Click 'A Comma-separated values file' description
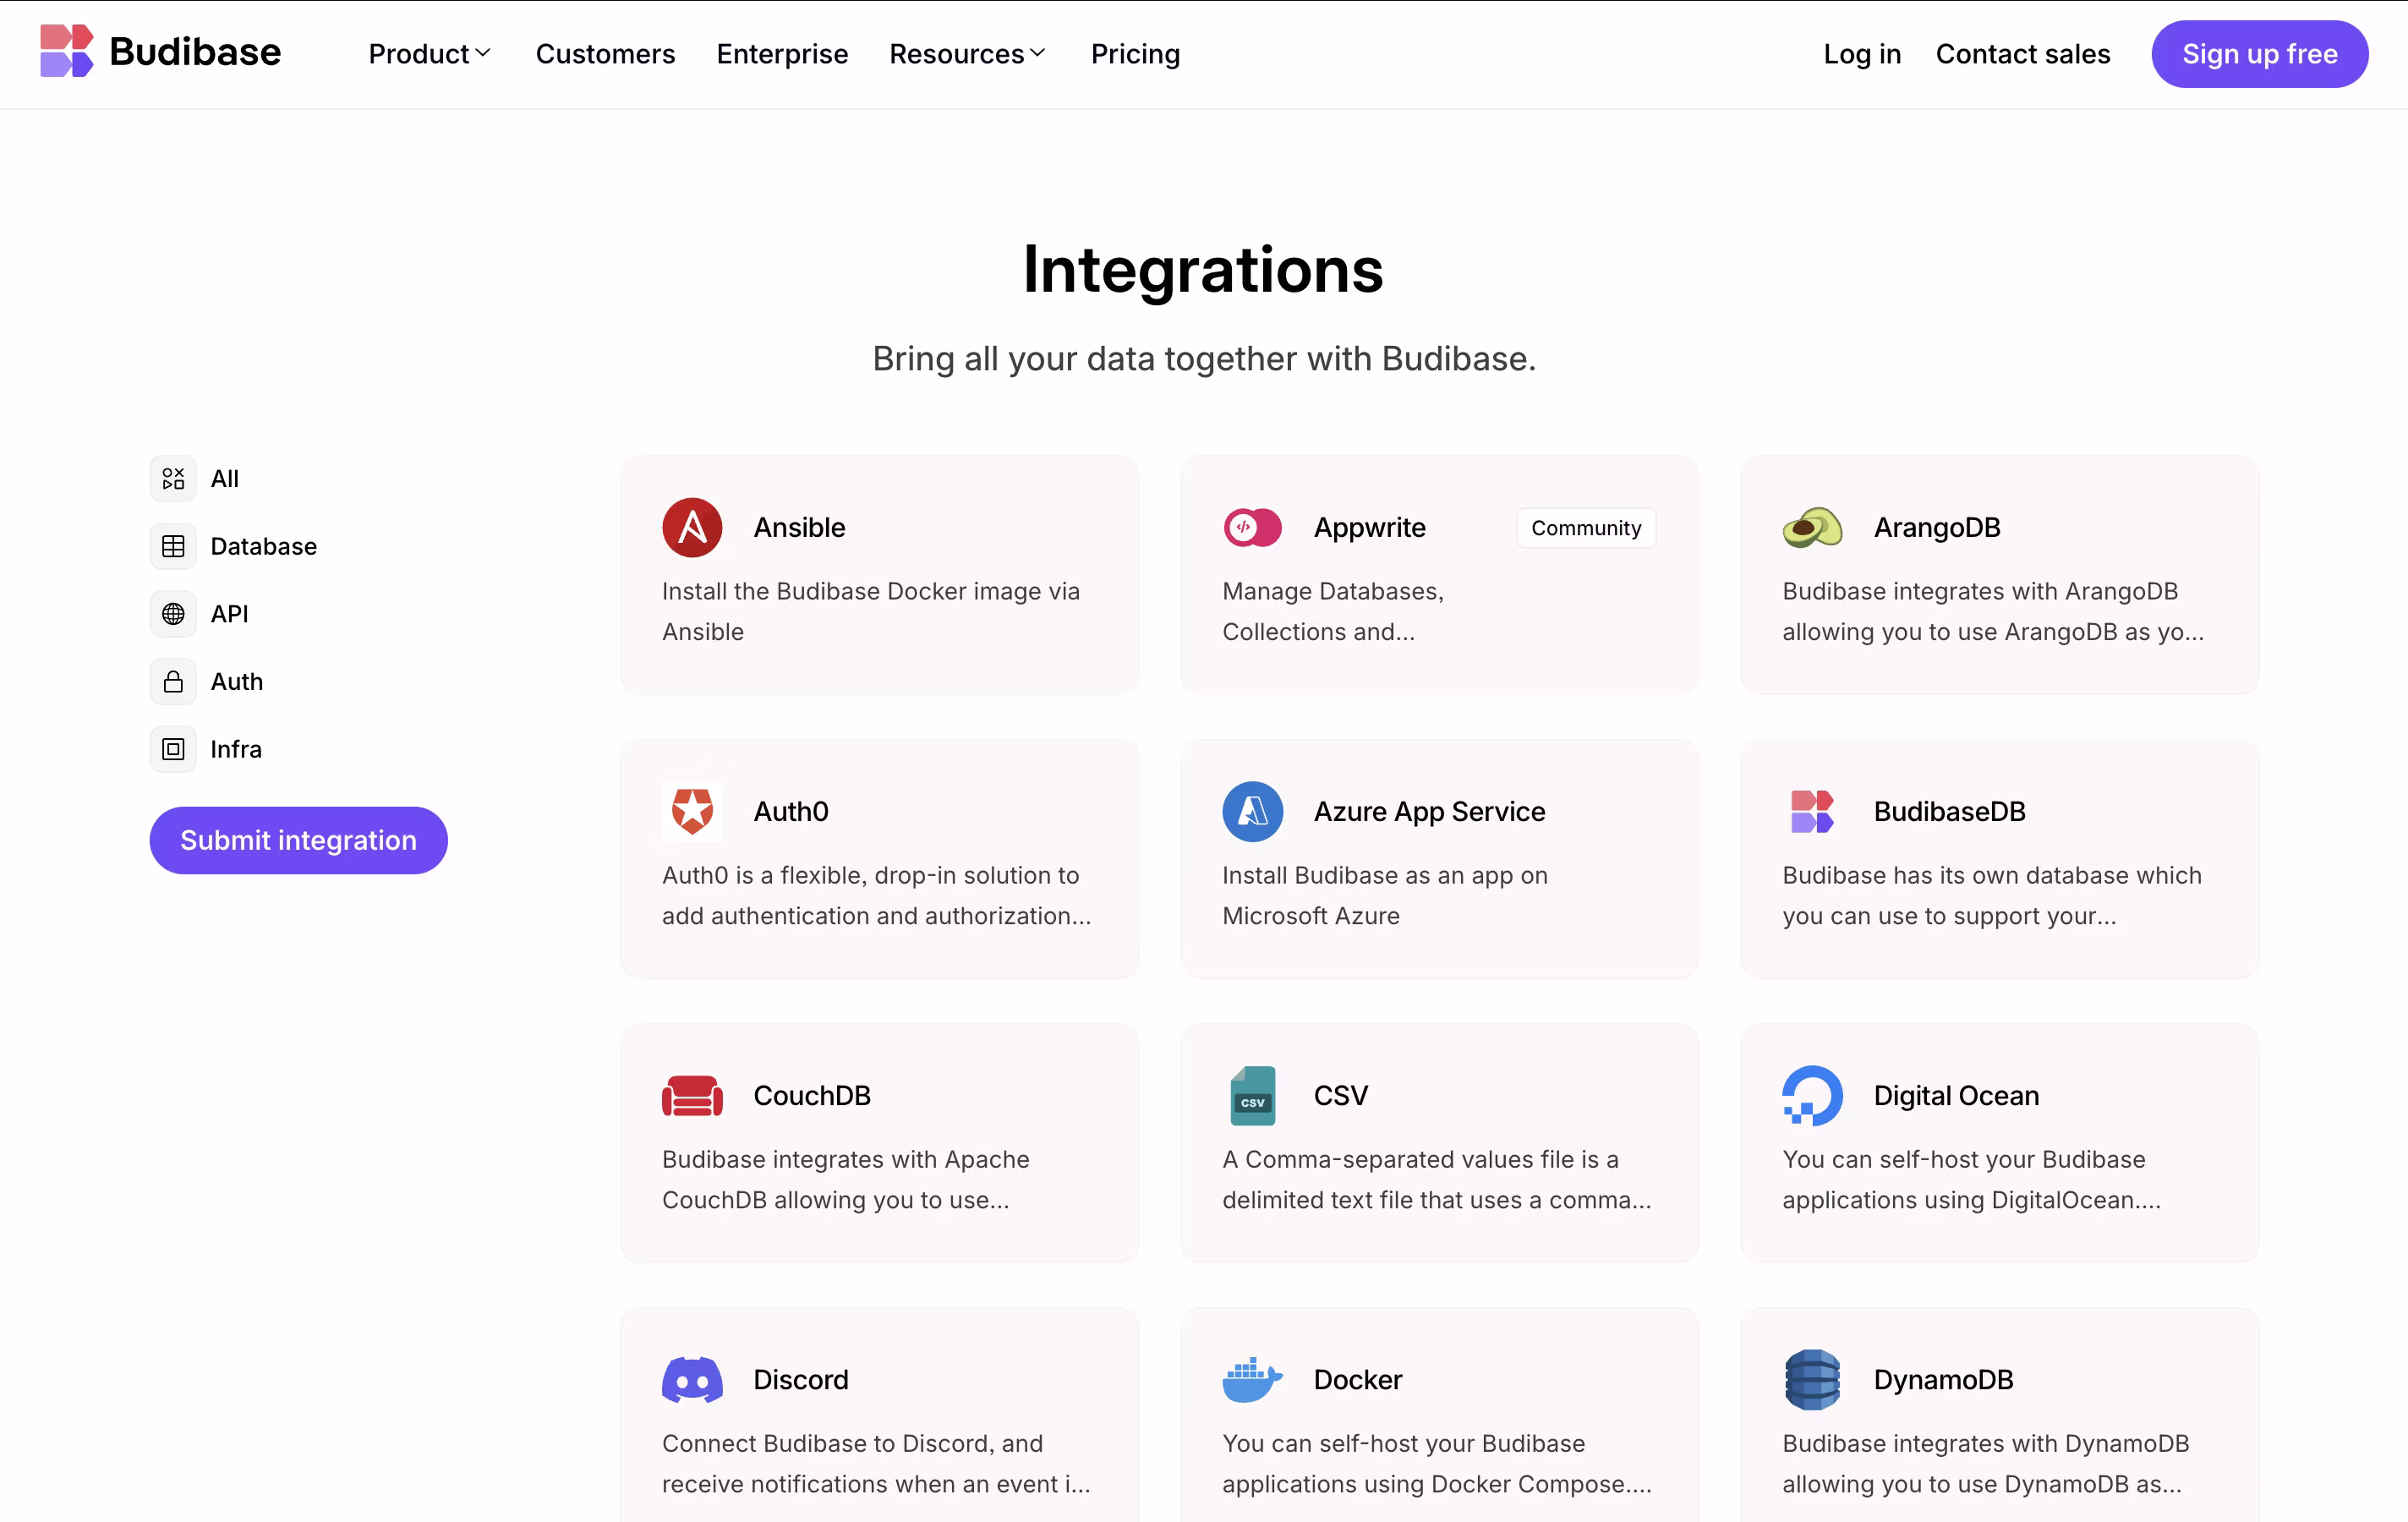 point(1436,1179)
